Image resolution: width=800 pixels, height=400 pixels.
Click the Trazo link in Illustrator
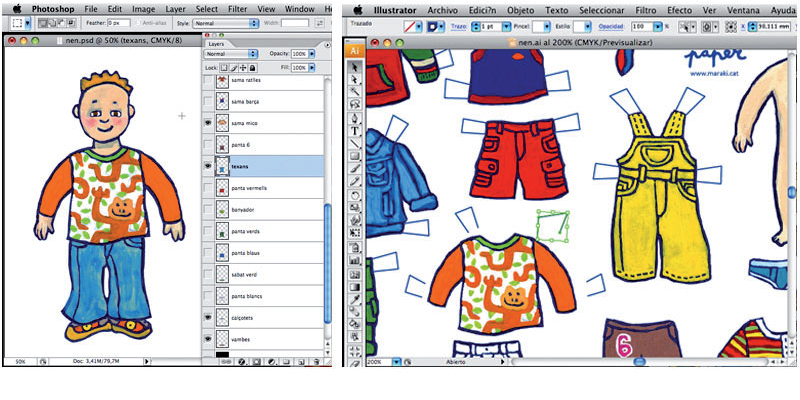click(x=459, y=27)
